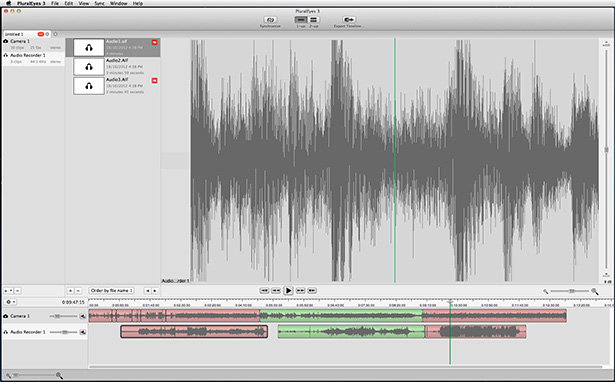Select the Audio3.AIF file name
This screenshot has height=382, width=615.
(117, 79)
